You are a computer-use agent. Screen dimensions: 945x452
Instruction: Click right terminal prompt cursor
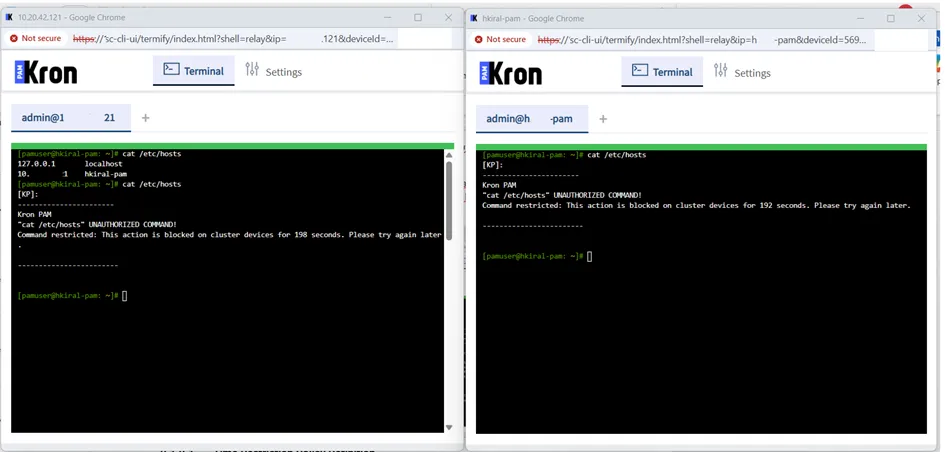coord(590,256)
